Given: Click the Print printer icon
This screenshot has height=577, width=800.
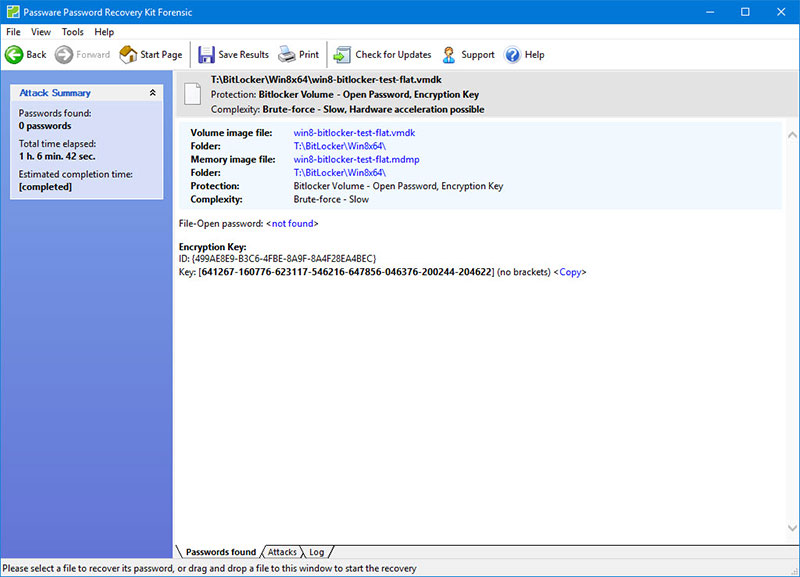Looking at the screenshot, I should (287, 55).
